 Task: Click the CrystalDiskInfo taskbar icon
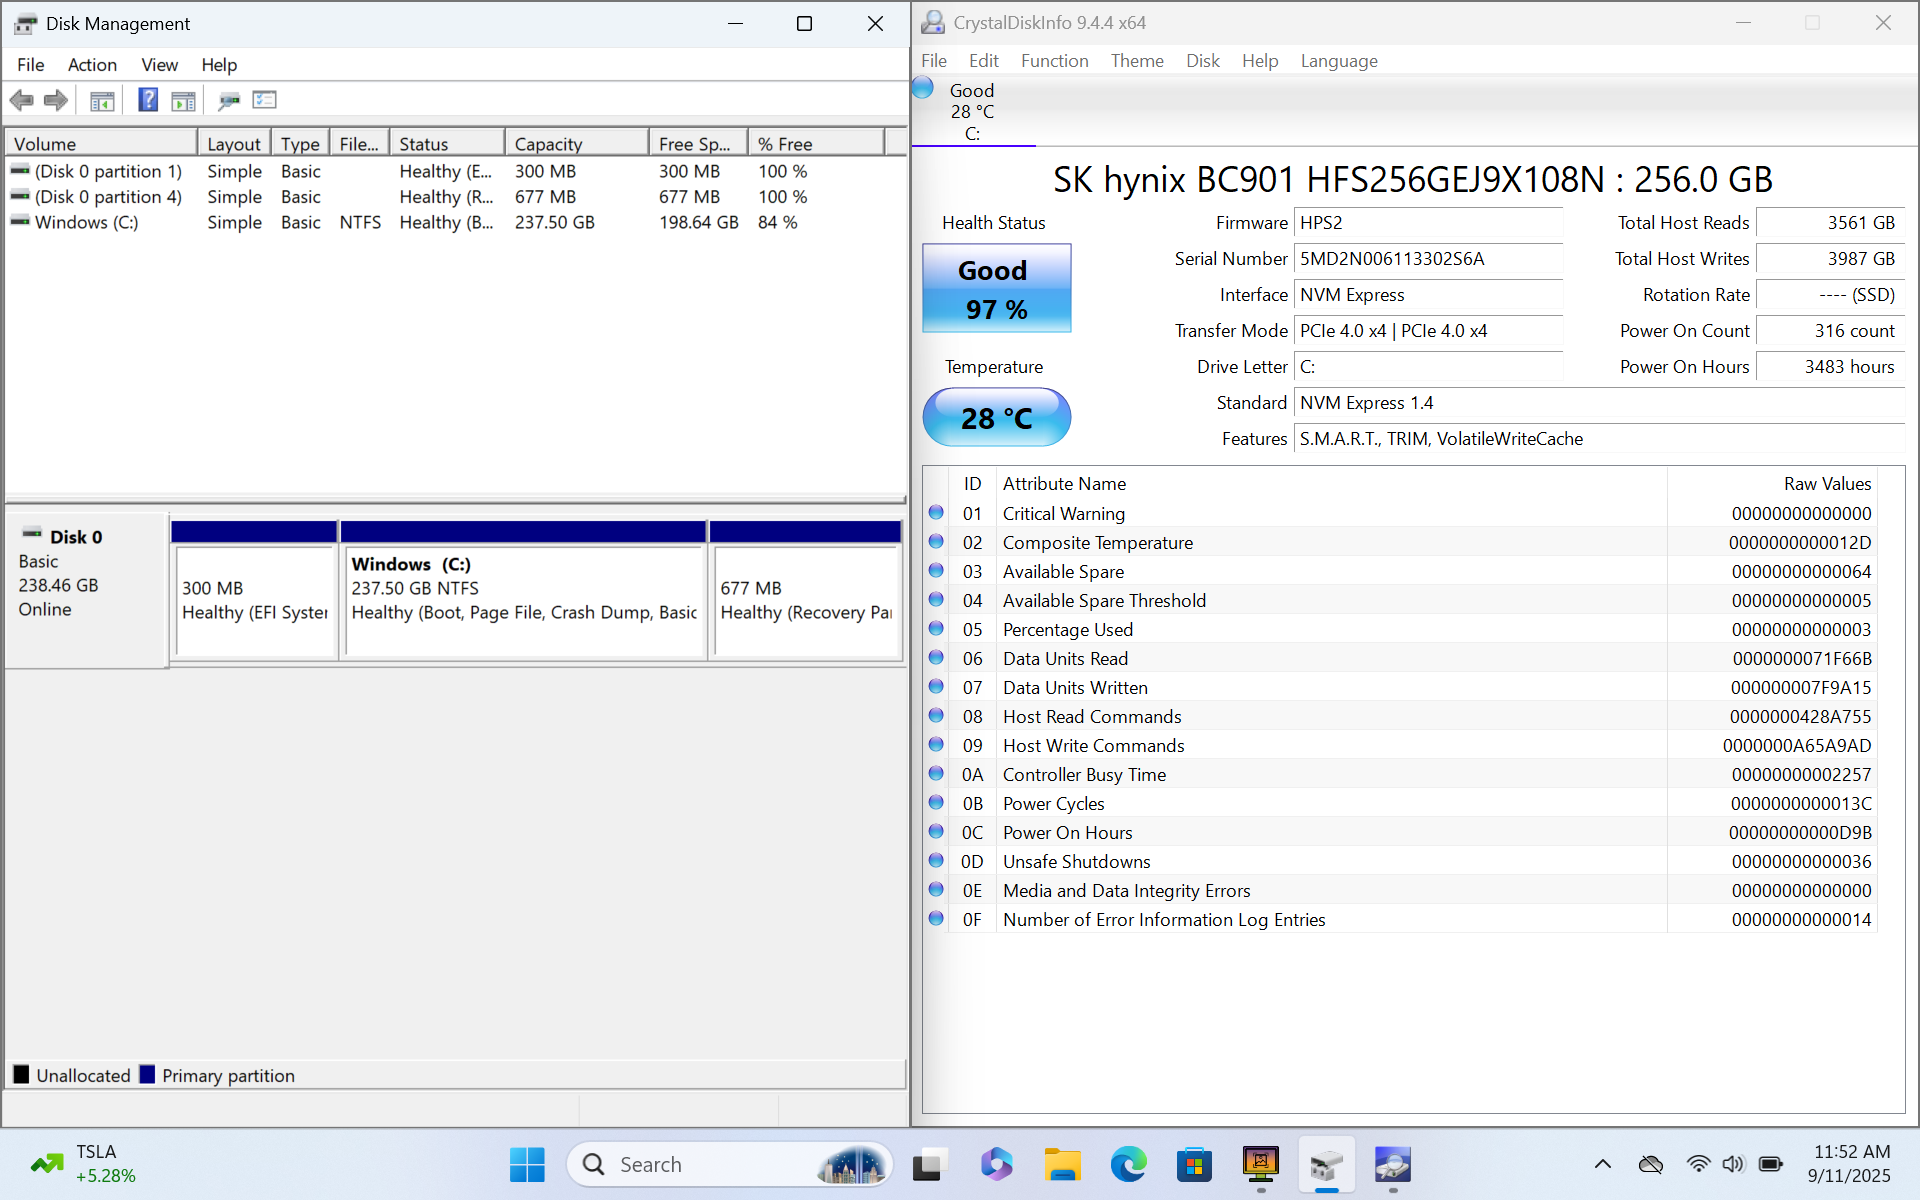coord(1393,1165)
